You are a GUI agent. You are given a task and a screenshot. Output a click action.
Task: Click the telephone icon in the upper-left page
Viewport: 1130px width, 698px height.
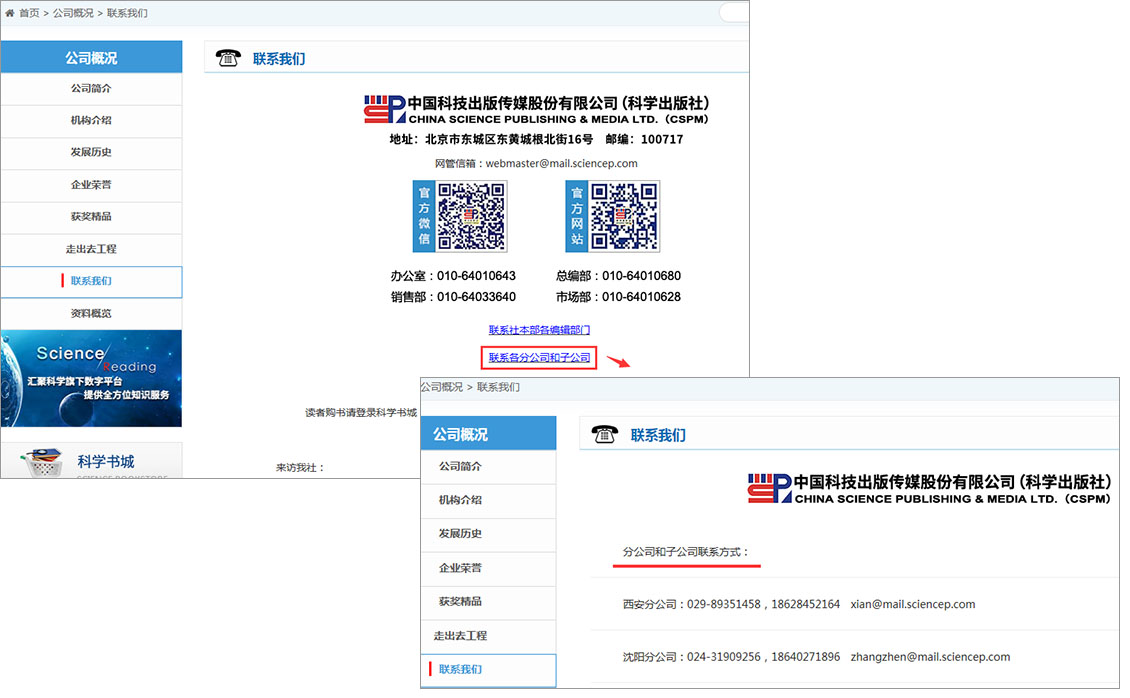tap(228, 58)
